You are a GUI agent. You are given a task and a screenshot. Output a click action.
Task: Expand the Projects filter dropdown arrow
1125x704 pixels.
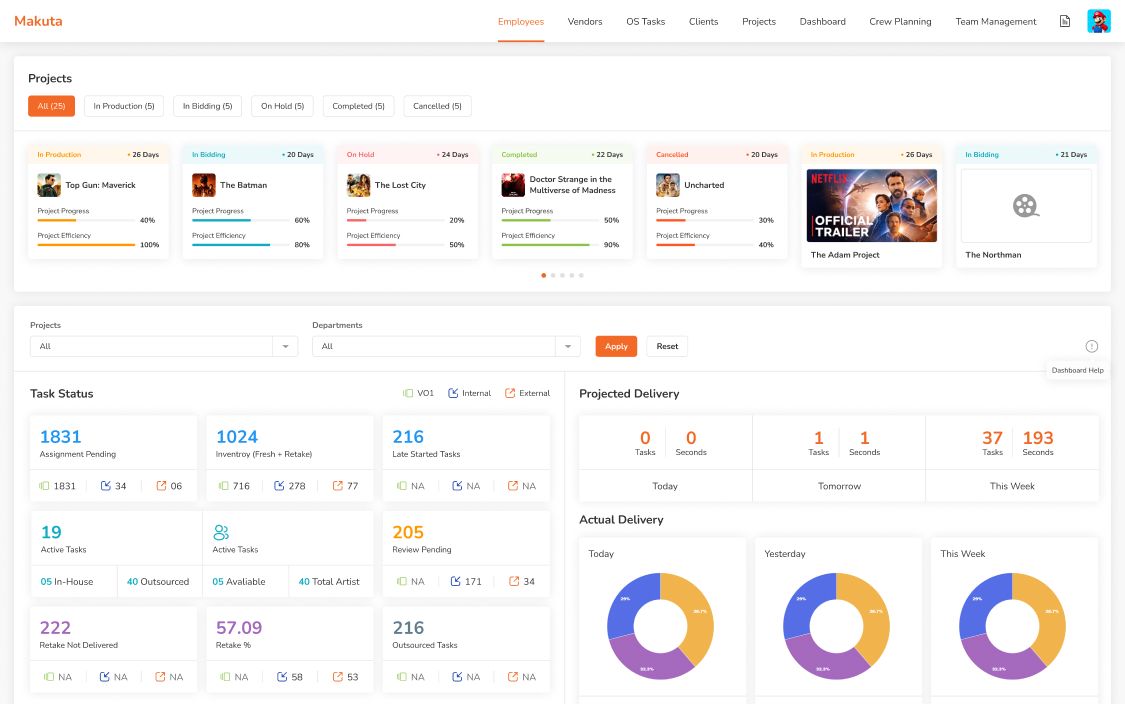[285, 347]
